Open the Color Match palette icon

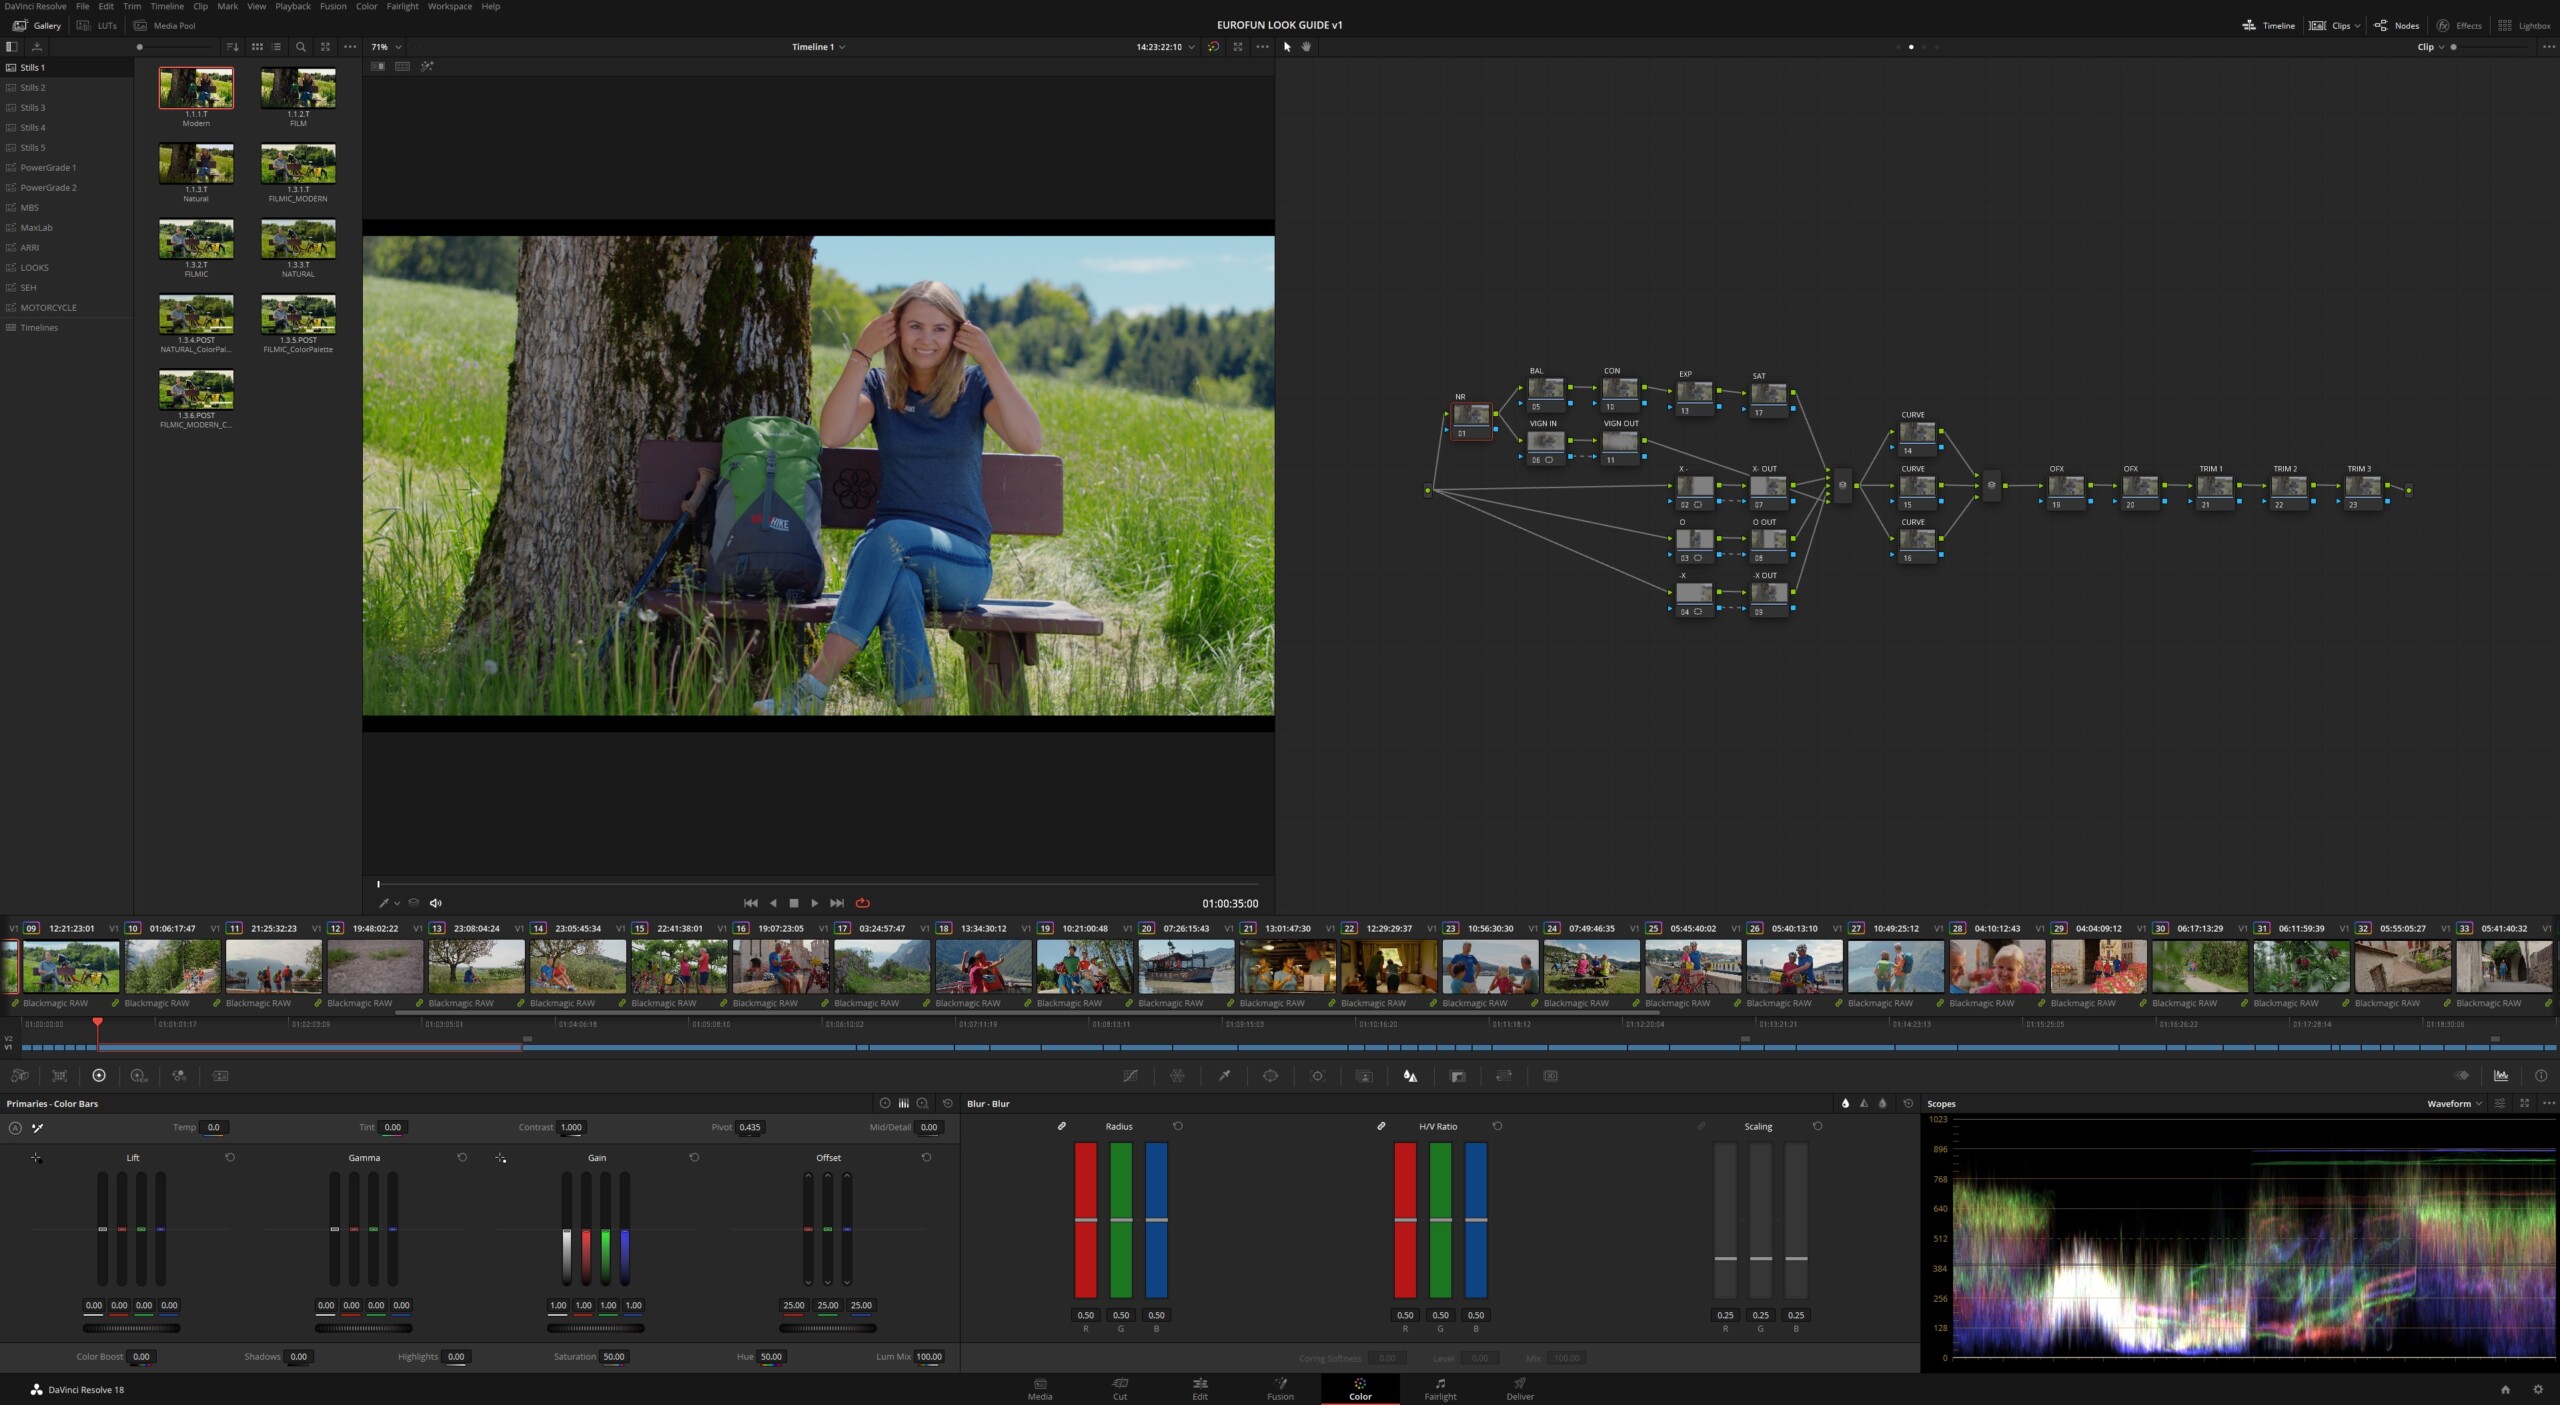tap(60, 1076)
